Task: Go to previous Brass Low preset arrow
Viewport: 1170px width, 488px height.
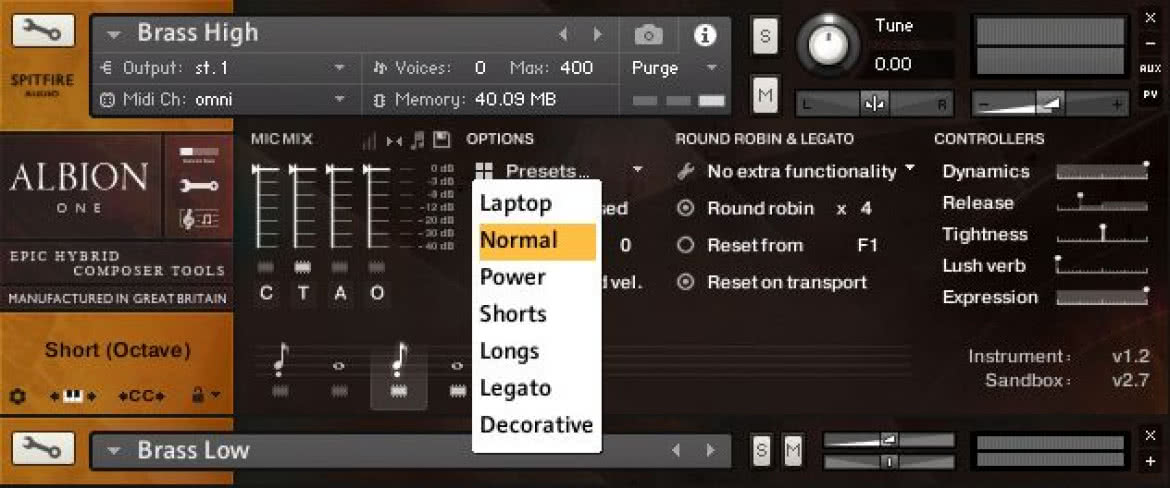Action: [x=676, y=450]
